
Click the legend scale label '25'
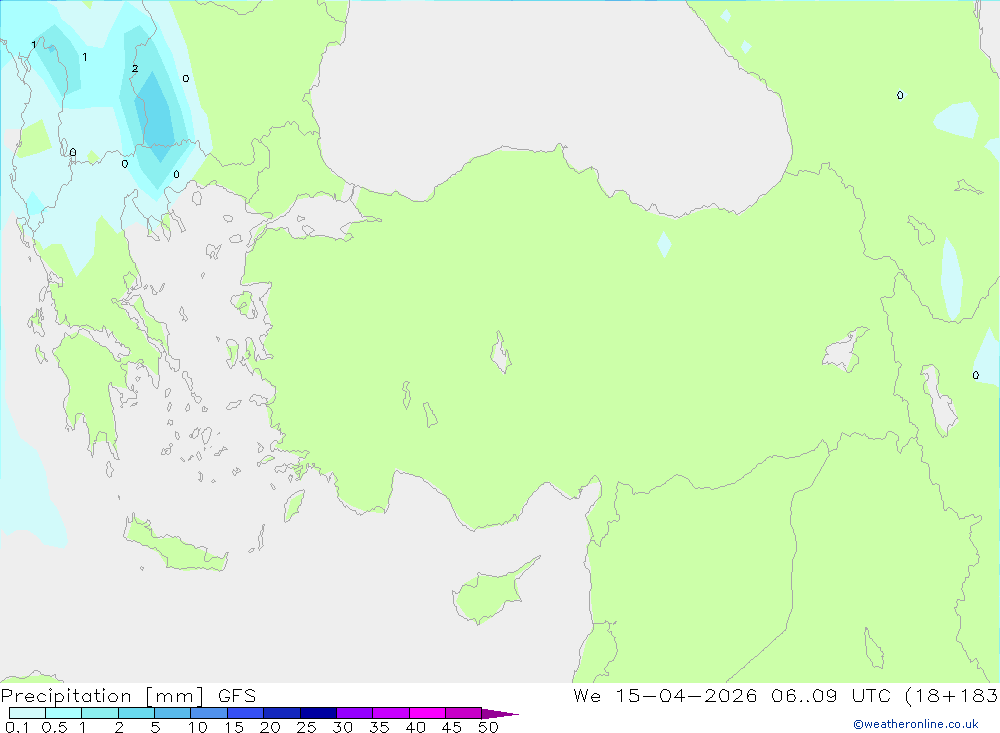click(306, 727)
